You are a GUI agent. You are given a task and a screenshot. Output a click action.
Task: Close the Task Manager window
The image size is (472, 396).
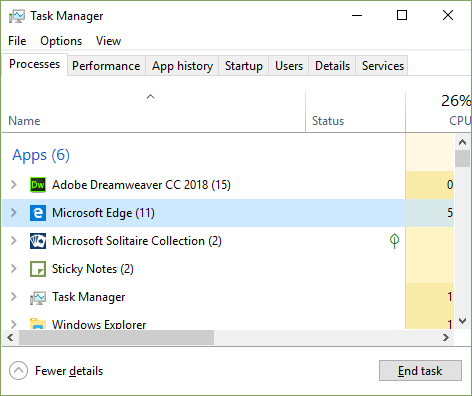(448, 15)
